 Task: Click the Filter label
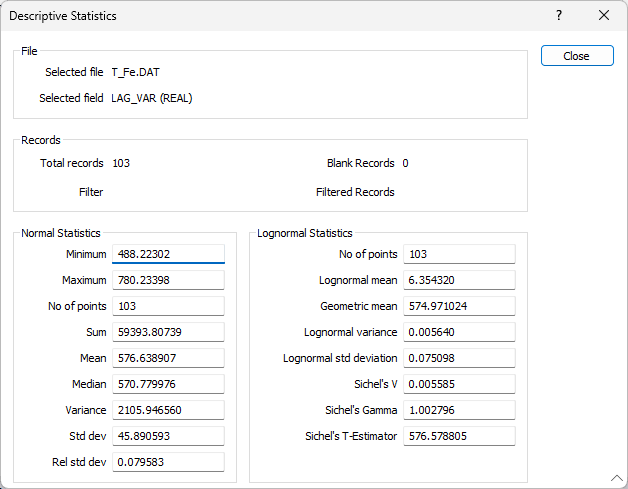[x=91, y=192]
